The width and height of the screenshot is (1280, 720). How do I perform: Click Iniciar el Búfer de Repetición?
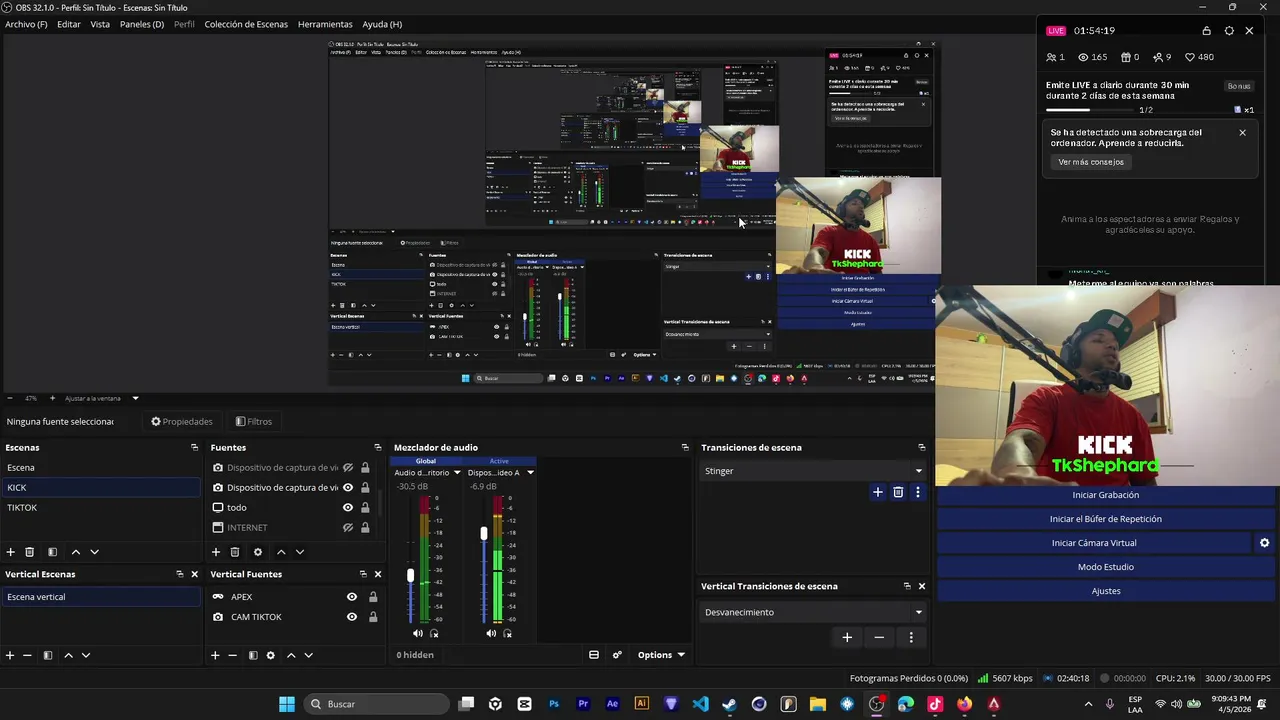[x=1105, y=519]
